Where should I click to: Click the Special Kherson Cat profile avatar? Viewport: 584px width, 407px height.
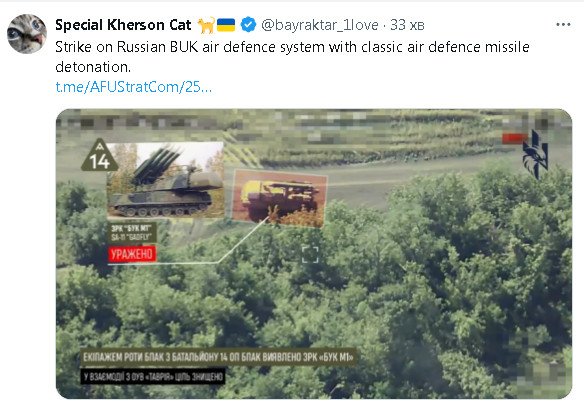click(27, 34)
